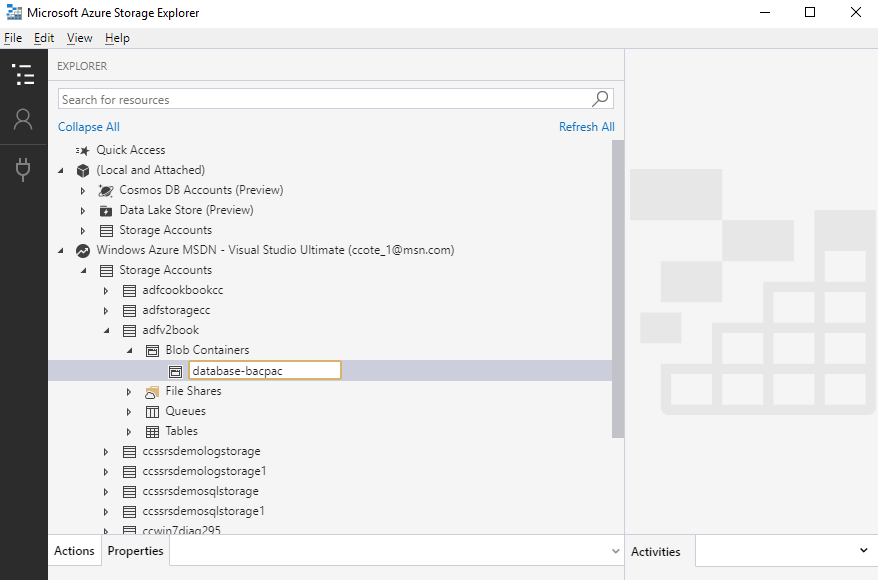Click the adfstoragecc storage account icon
The height and width of the screenshot is (580, 878).
[x=129, y=311]
